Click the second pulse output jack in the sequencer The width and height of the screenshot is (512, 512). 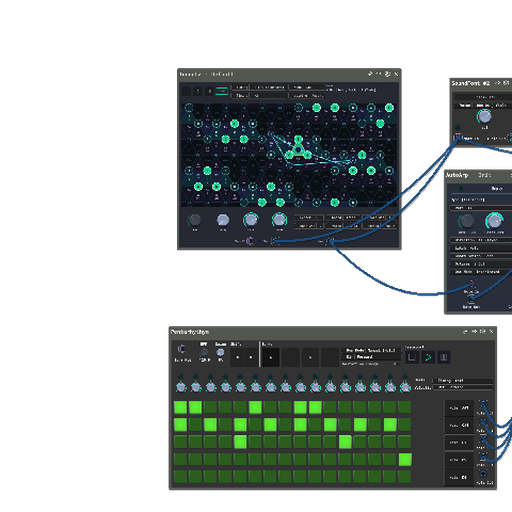[x=483, y=422]
